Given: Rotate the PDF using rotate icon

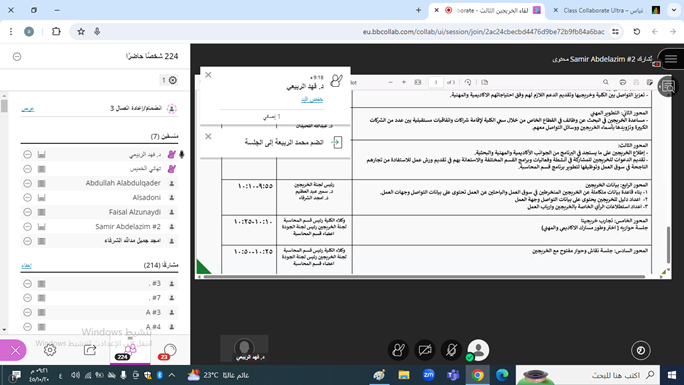Looking at the screenshot, I should [468, 82].
